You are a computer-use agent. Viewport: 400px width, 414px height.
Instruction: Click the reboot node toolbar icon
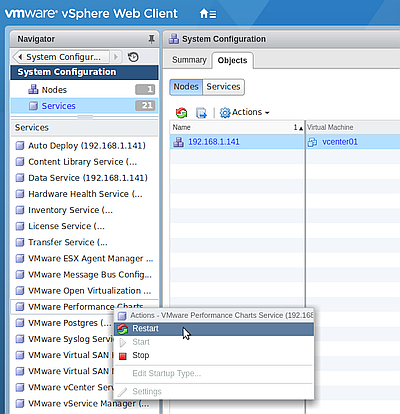click(x=181, y=113)
